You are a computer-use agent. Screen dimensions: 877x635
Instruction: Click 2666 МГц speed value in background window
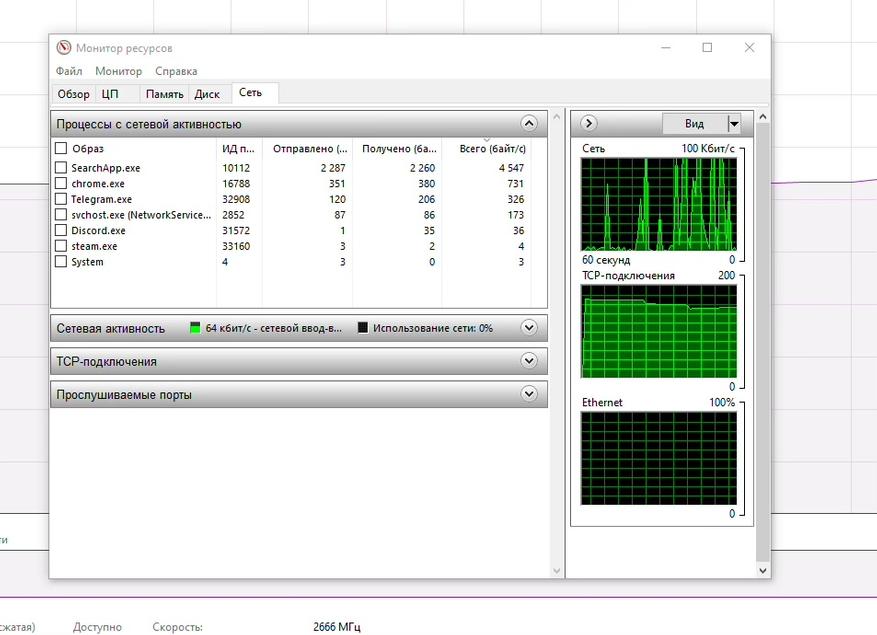[337, 627]
